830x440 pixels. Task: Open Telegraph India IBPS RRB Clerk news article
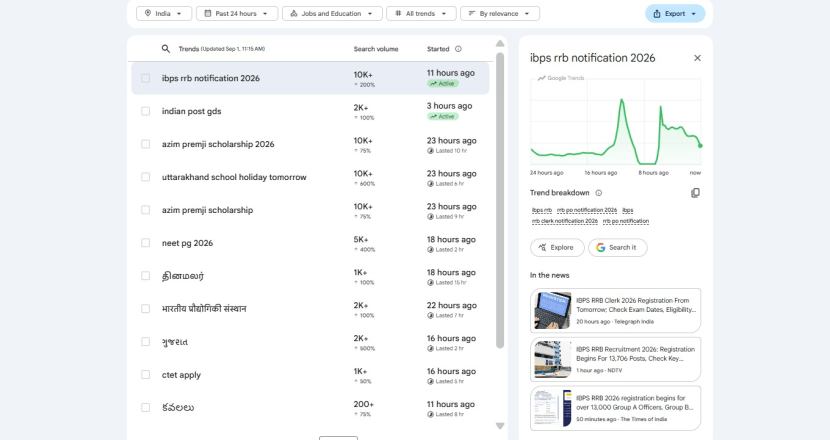(x=615, y=310)
